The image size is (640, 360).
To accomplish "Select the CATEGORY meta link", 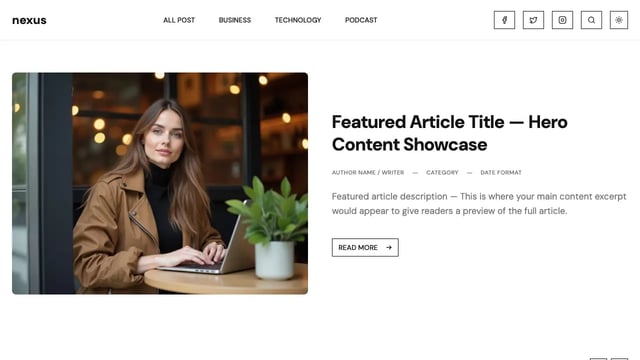I will coord(442,173).
